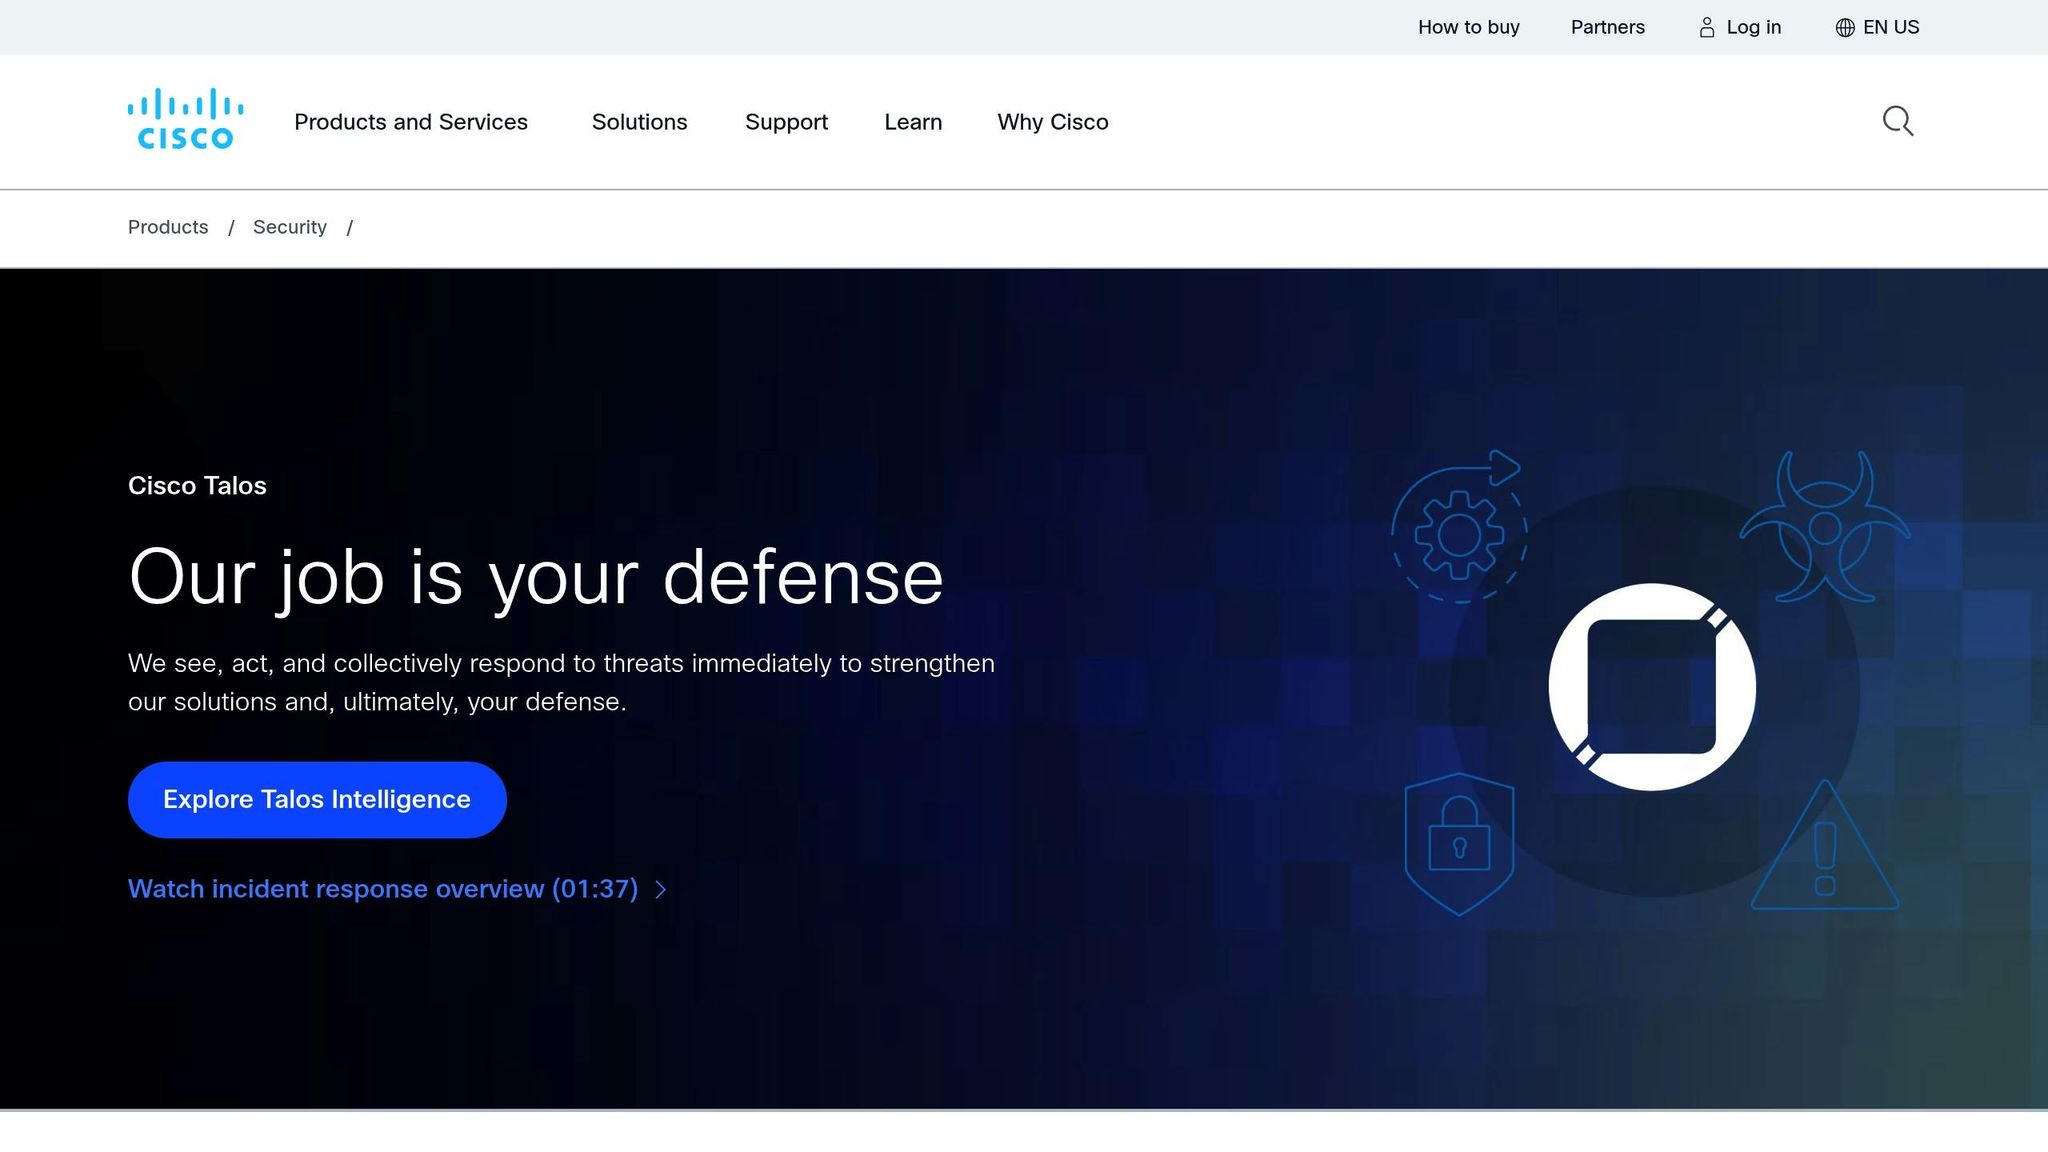
Task: Open the Learn menu
Action: [x=913, y=122]
